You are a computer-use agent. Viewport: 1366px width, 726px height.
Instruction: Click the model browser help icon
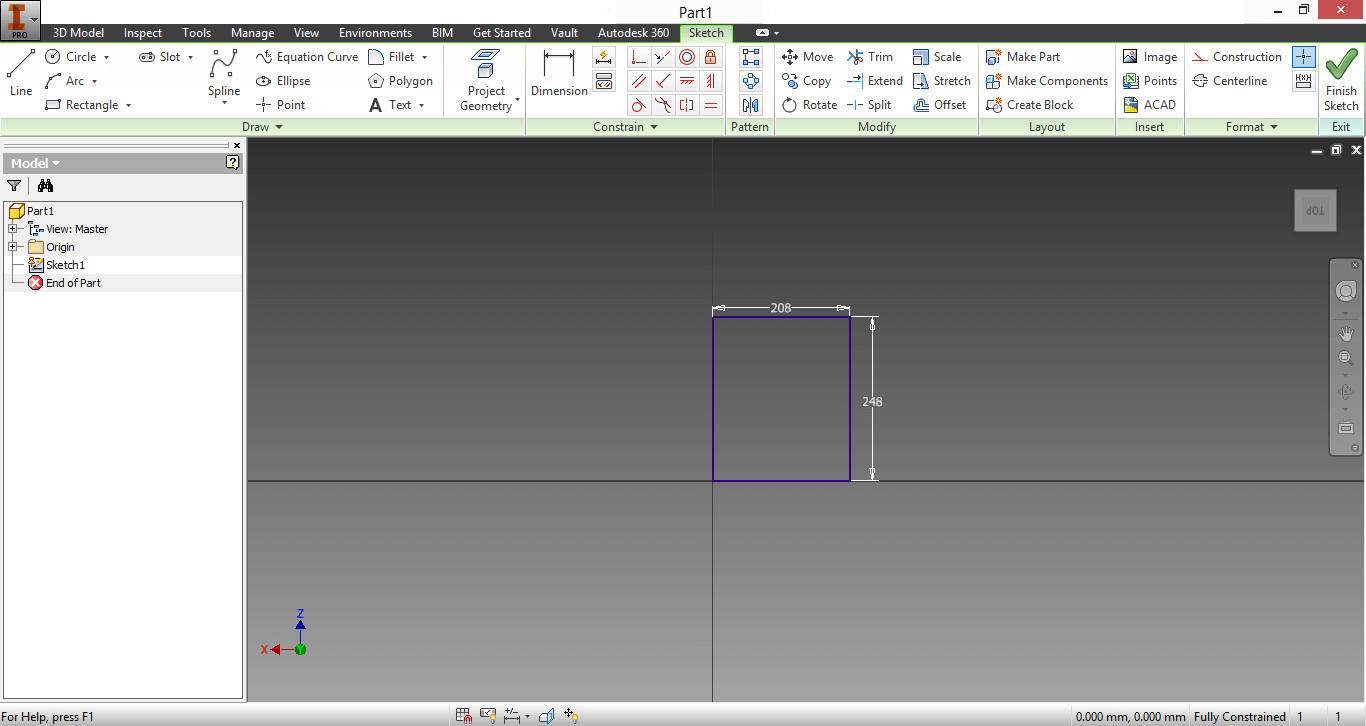pos(233,162)
